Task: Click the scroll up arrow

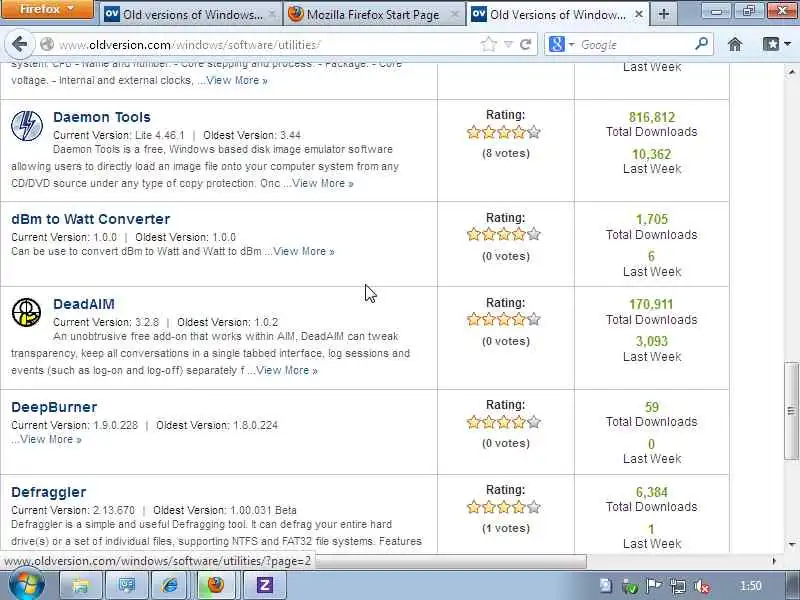Action: click(x=791, y=72)
